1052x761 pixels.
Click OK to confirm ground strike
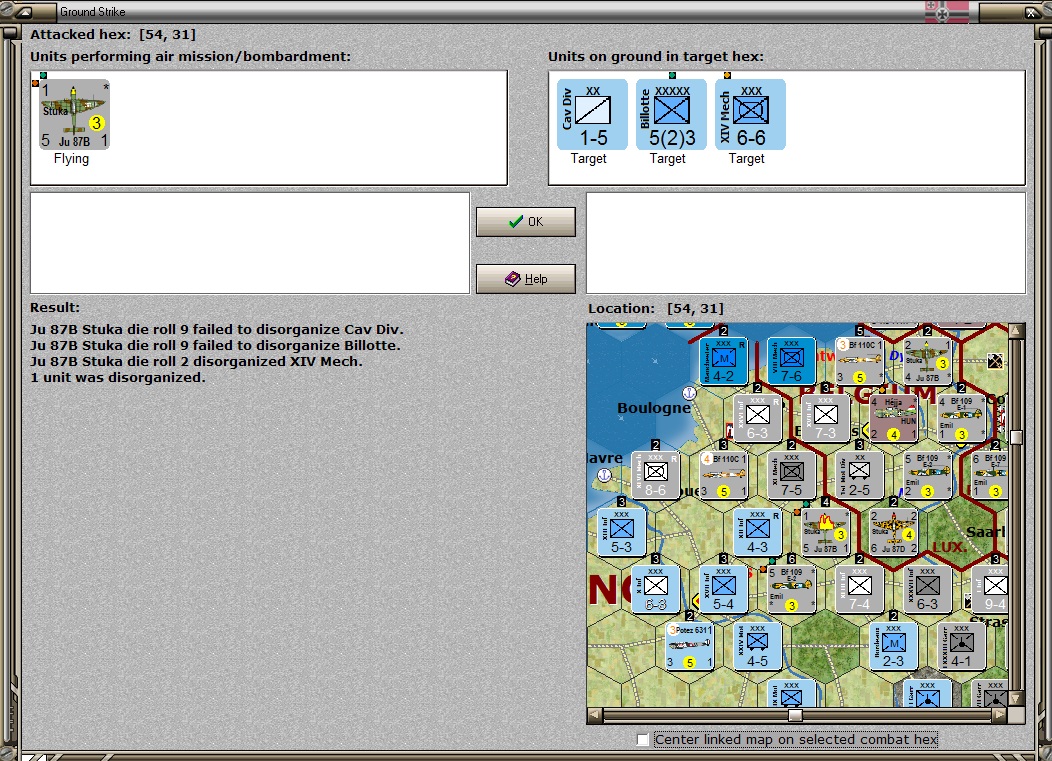(x=525, y=221)
